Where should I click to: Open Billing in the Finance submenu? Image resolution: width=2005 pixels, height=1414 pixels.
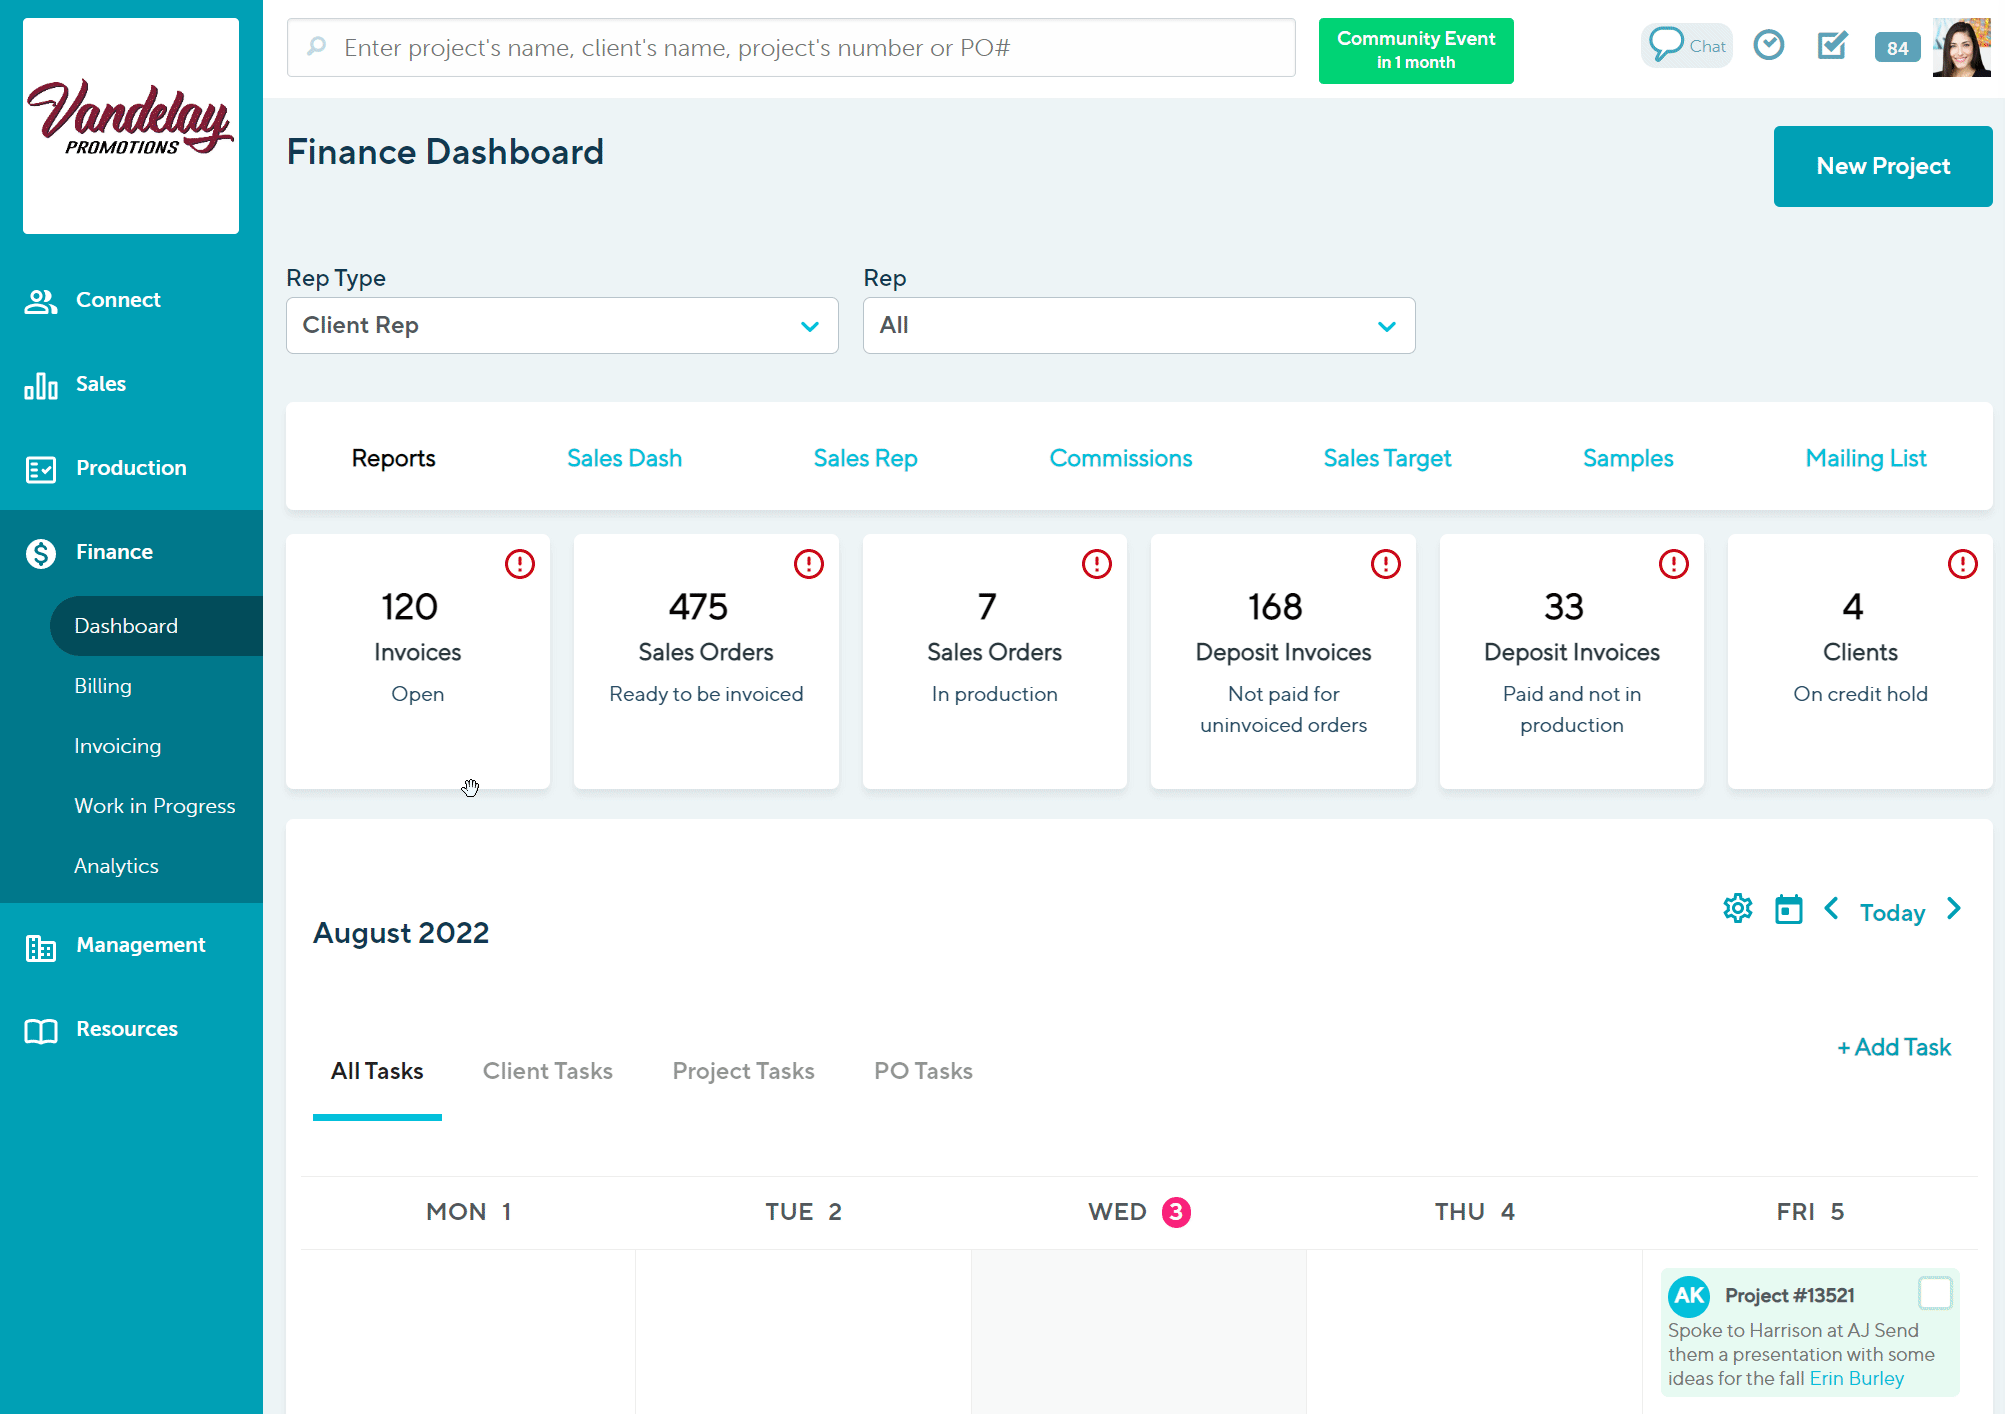coord(103,686)
